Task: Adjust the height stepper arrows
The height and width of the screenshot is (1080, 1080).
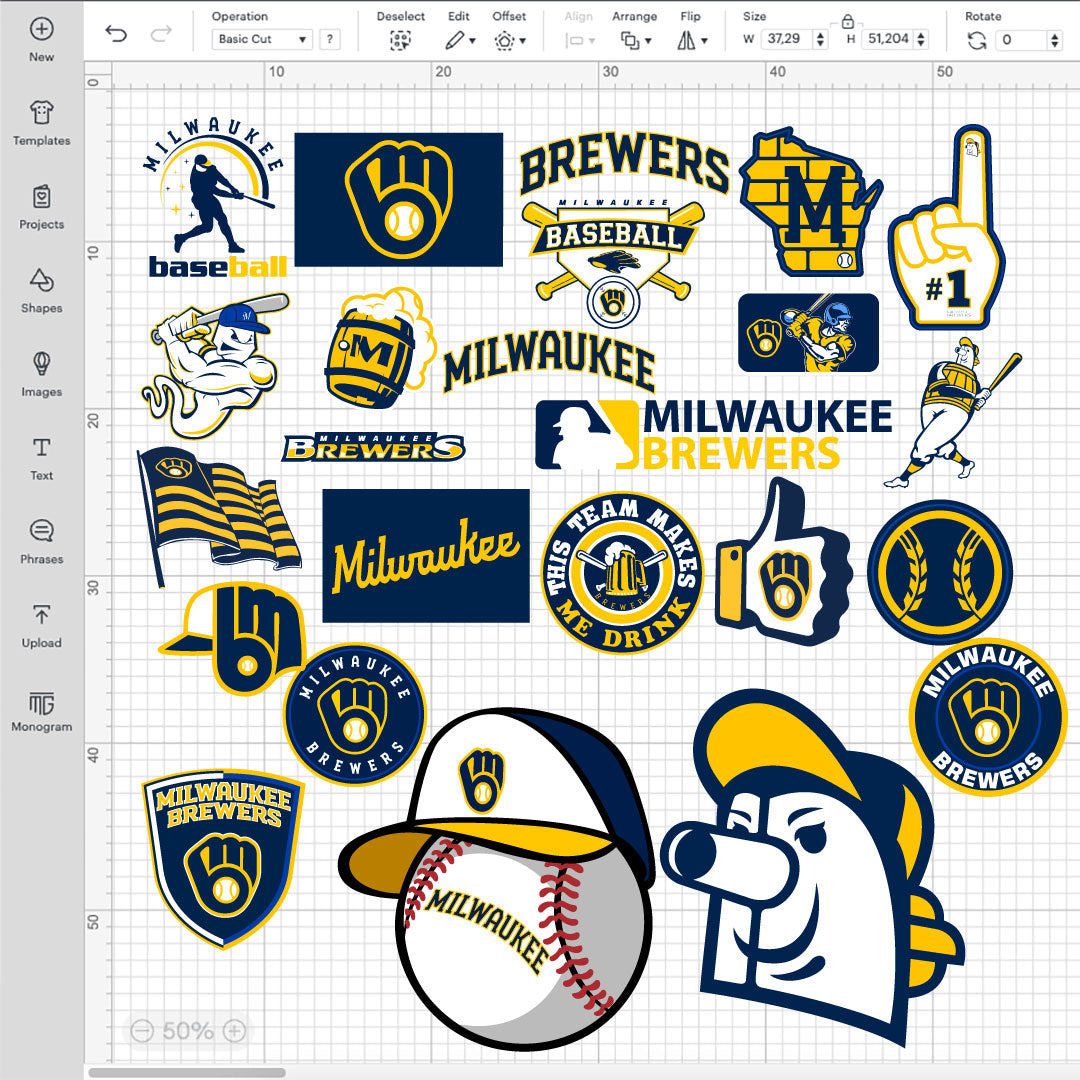Action: [x=922, y=39]
